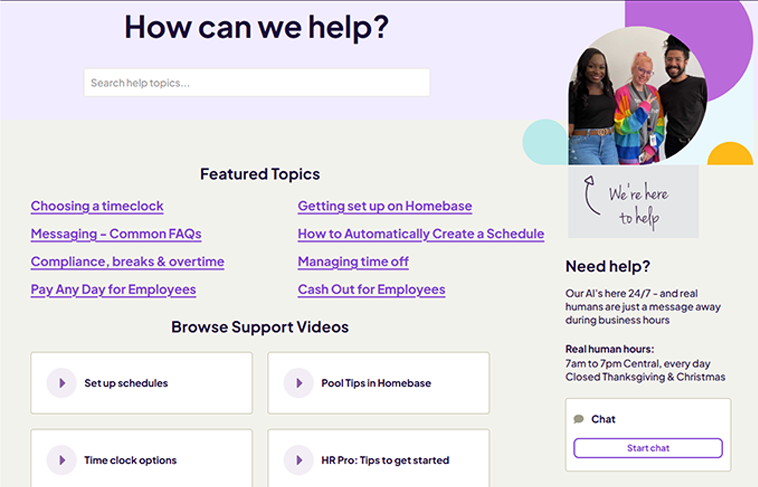
Task: Play the Time clock options video icon
Action: (x=61, y=460)
